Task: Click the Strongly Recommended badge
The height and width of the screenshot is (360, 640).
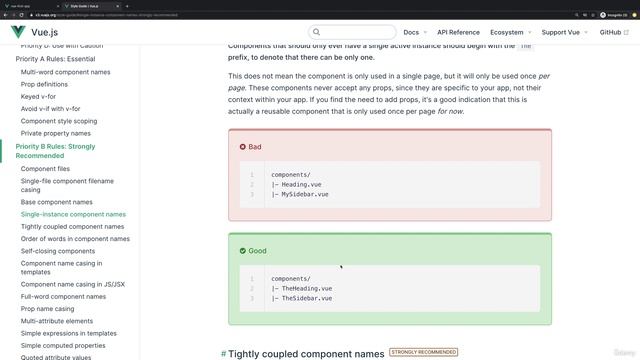Action: tap(423, 352)
